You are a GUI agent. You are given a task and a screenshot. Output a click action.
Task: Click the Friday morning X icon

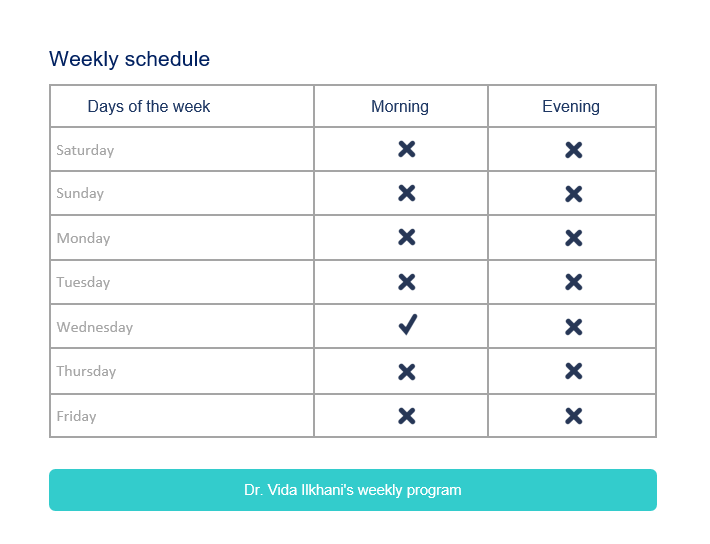(x=406, y=416)
